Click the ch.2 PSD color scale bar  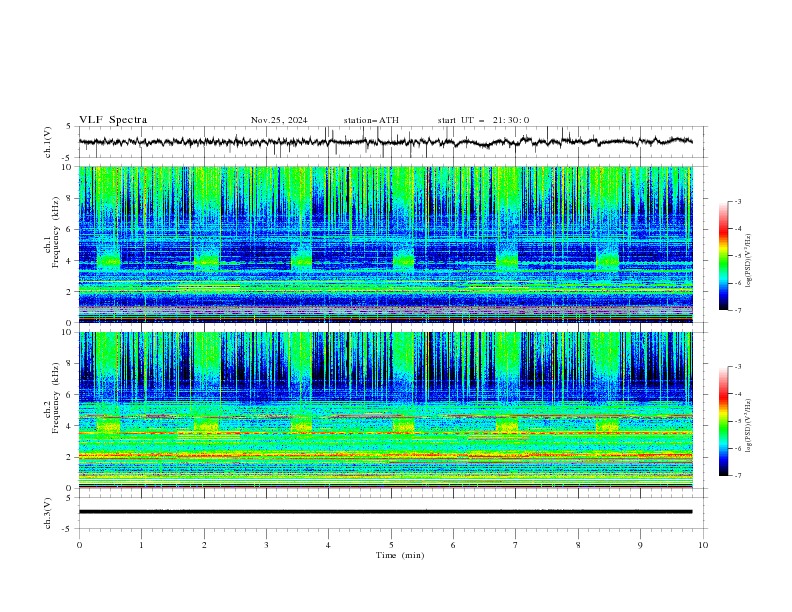723,421
